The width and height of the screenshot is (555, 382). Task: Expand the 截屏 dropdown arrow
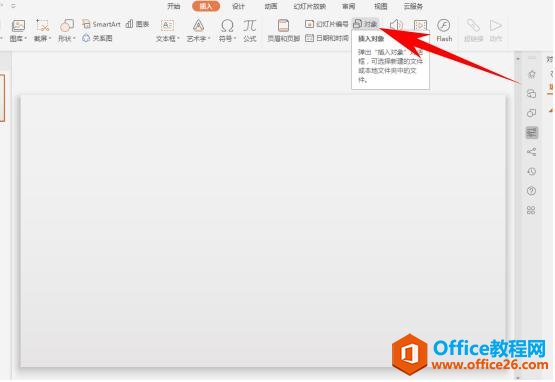(x=50, y=39)
